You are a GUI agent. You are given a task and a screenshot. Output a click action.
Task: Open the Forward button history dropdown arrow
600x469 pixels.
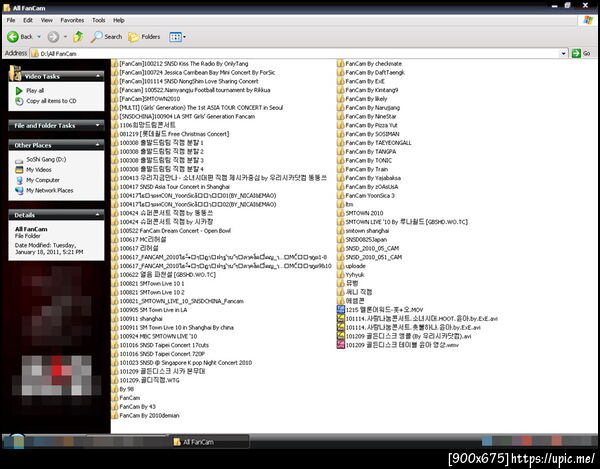click(x=65, y=37)
